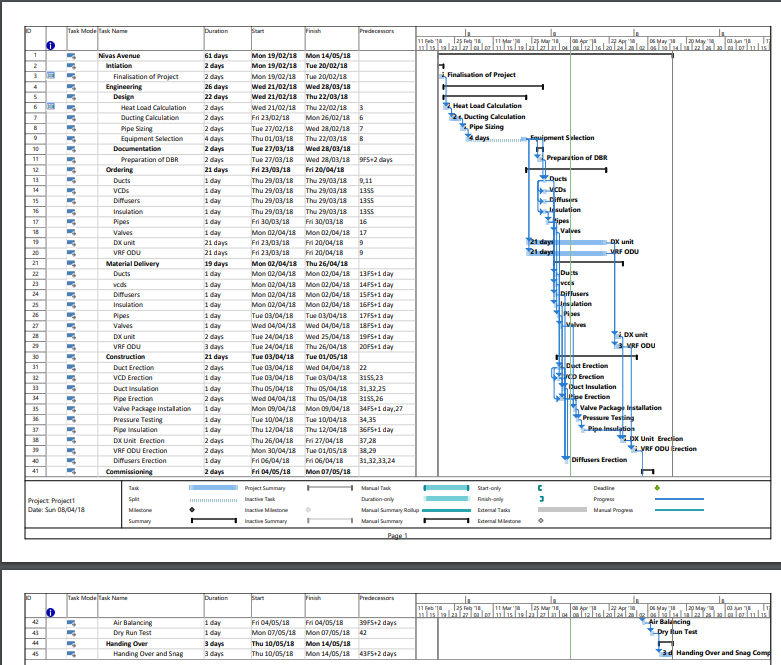The height and width of the screenshot is (665, 781).
Task: Click the task mode icon for Air Balancing
Action: coord(71,623)
